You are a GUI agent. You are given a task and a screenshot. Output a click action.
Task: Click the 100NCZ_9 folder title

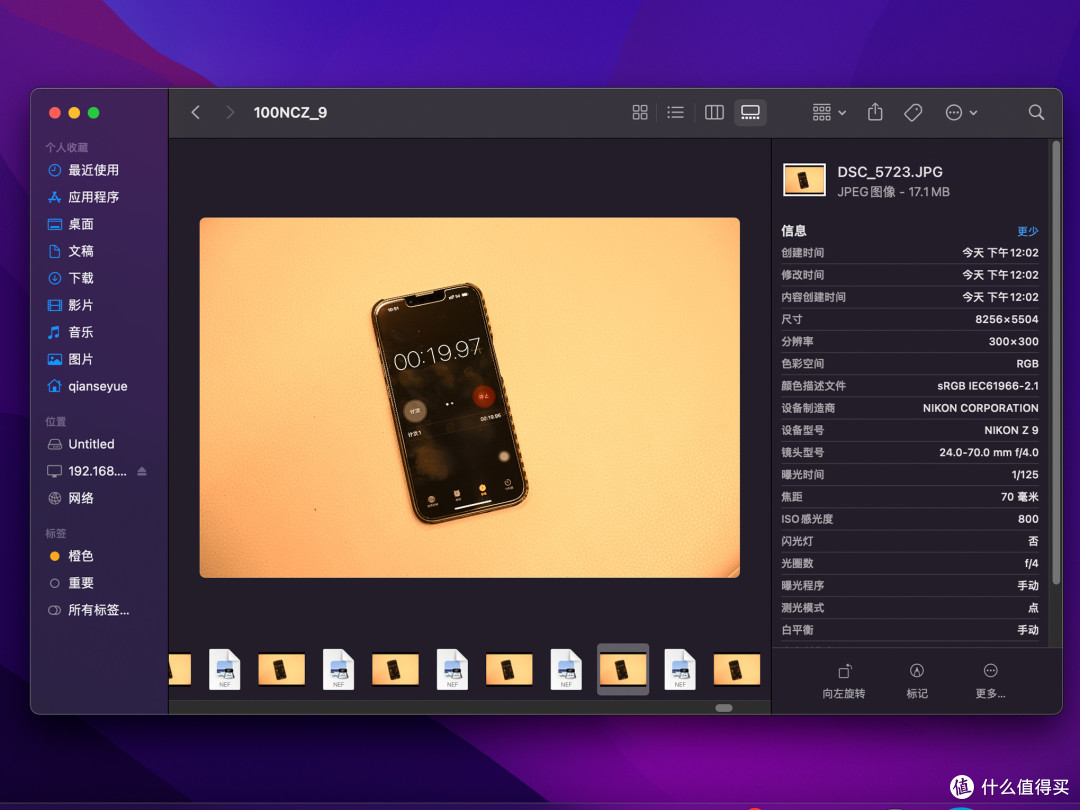click(x=290, y=112)
